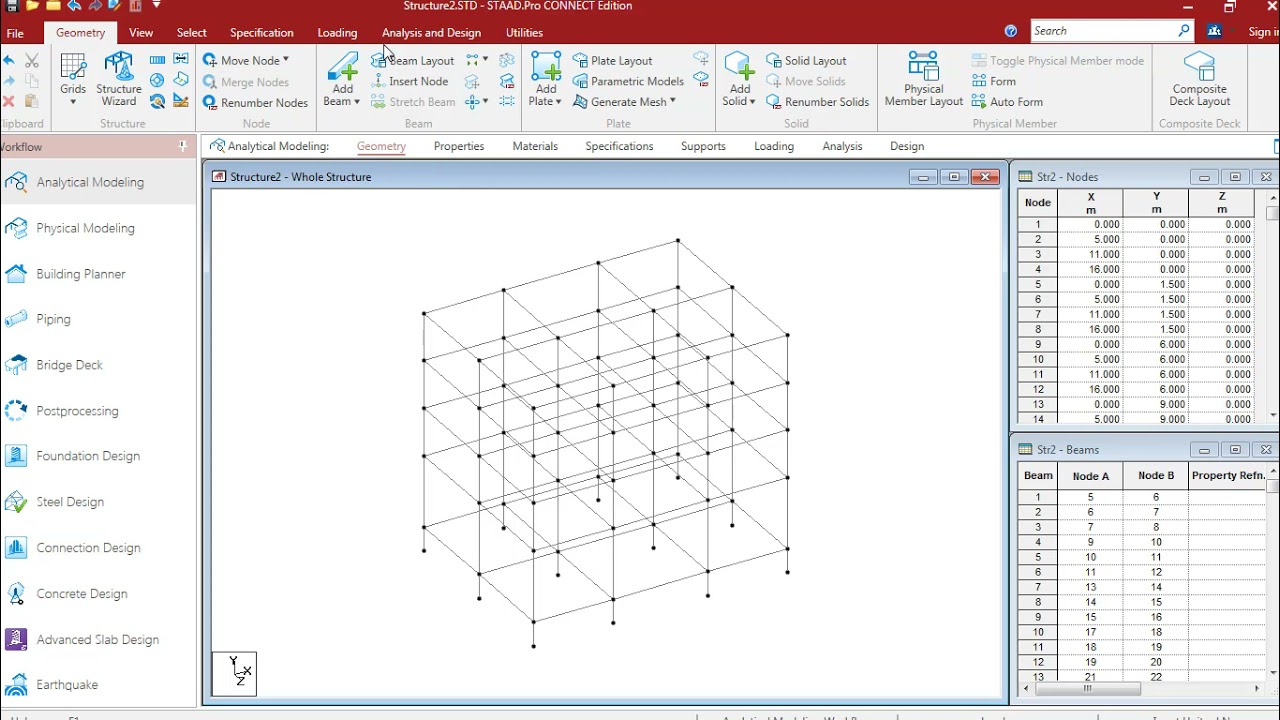Select the Piping workflow
Screen dimensions: 1280x720
point(98,319)
